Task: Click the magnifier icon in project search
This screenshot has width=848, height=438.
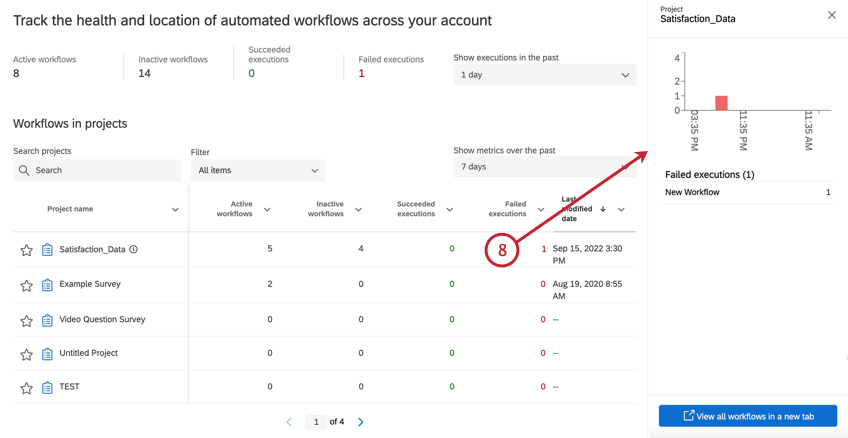Action: tap(24, 171)
